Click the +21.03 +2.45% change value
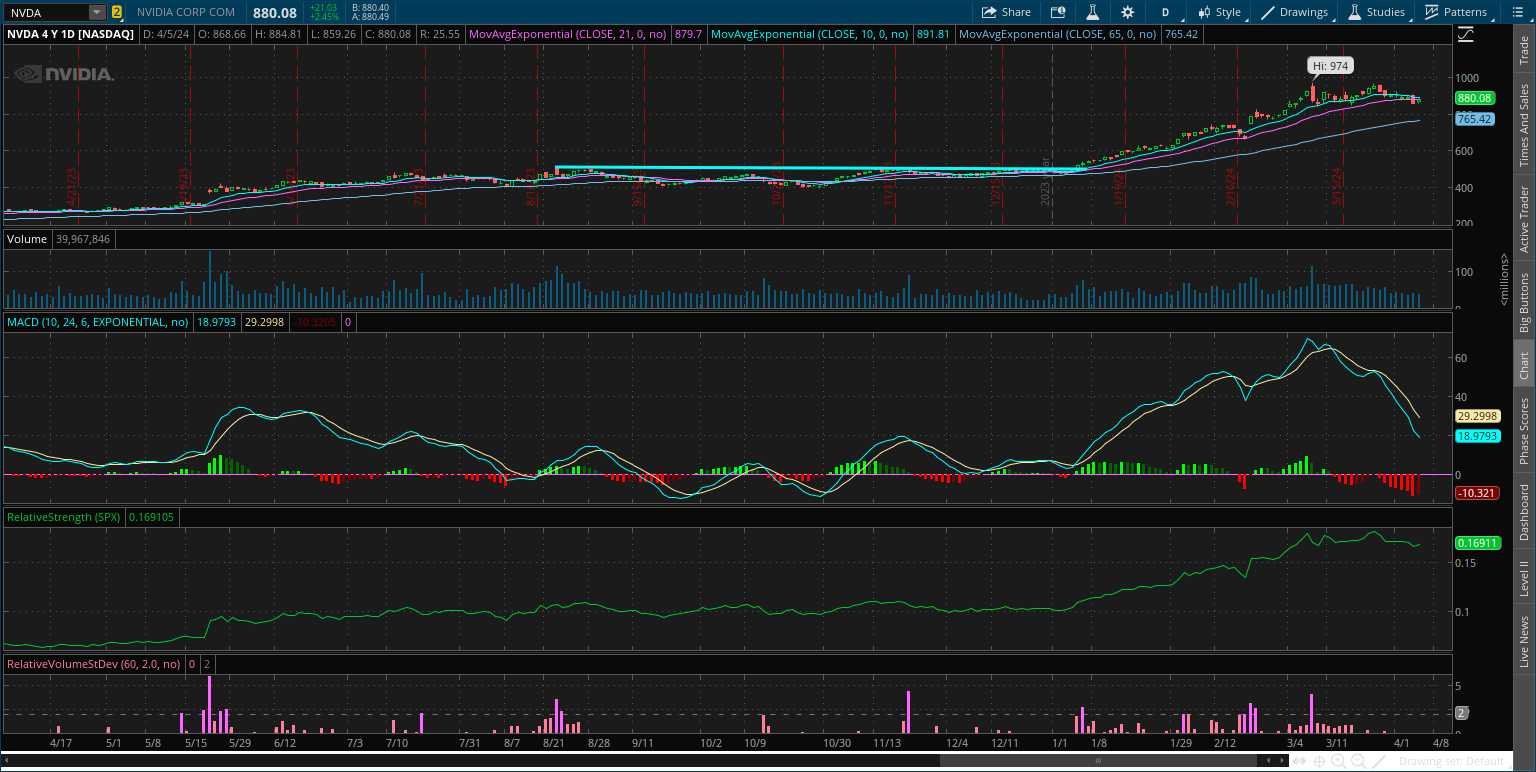This screenshot has height=772, width=1536. 324,12
